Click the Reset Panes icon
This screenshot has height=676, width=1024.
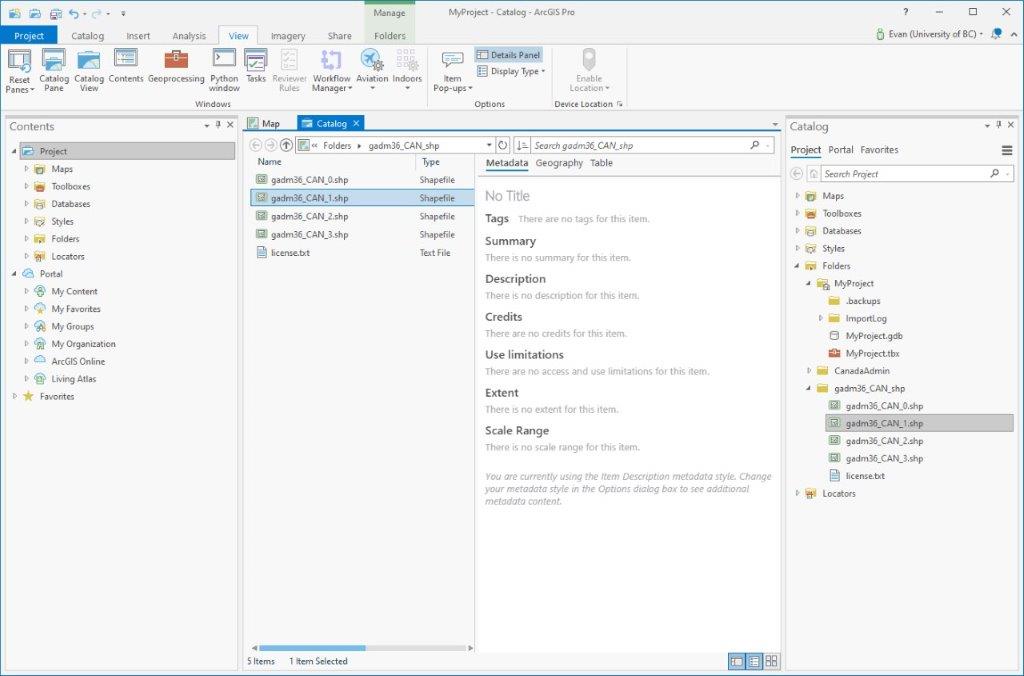click(x=19, y=61)
